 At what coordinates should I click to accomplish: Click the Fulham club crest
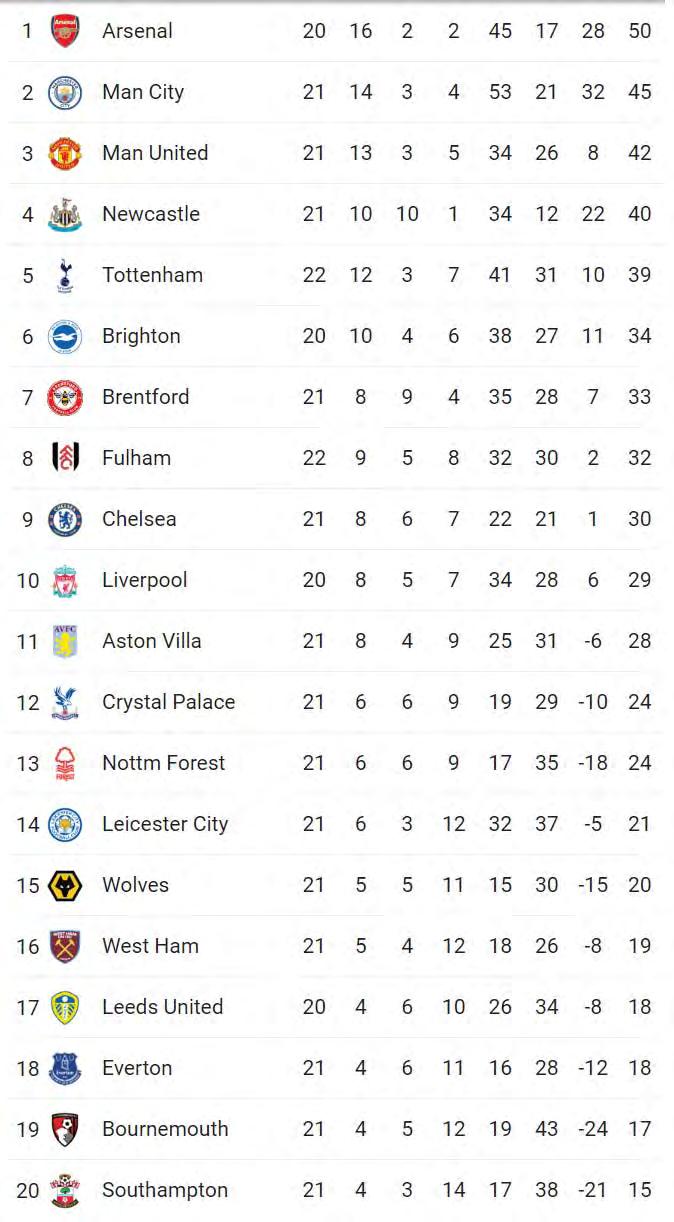(x=65, y=458)
